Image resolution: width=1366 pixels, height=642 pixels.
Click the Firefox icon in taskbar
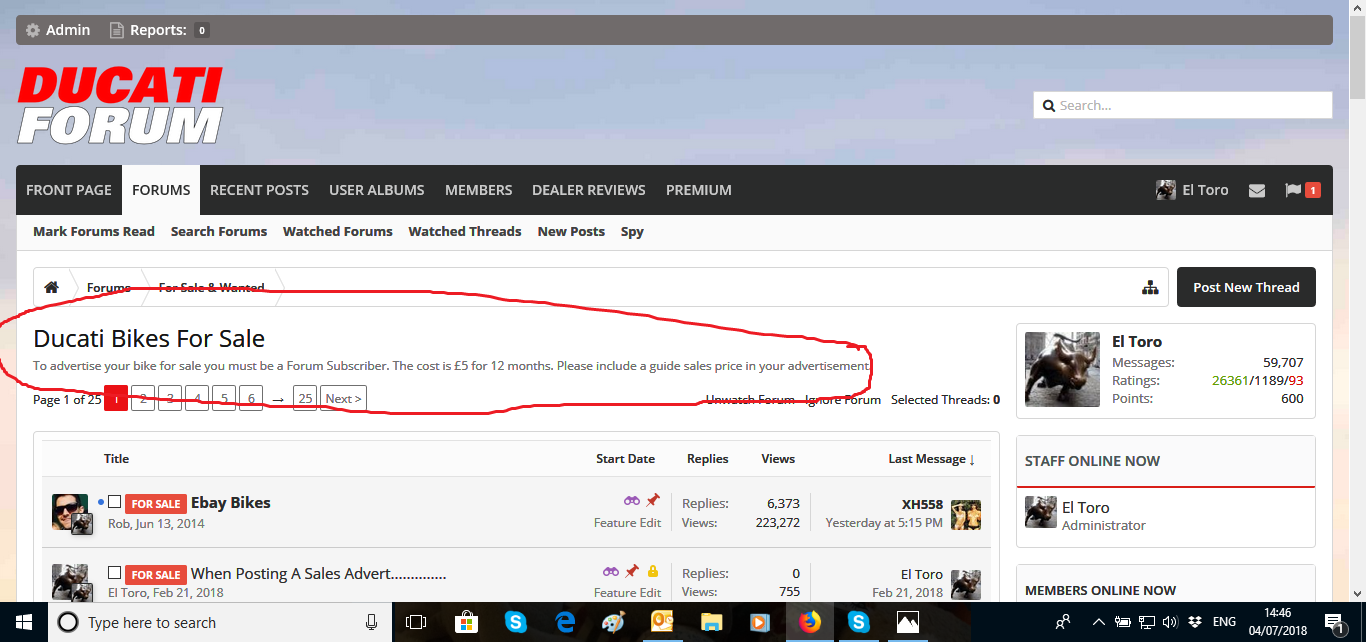tap(809, 622)
